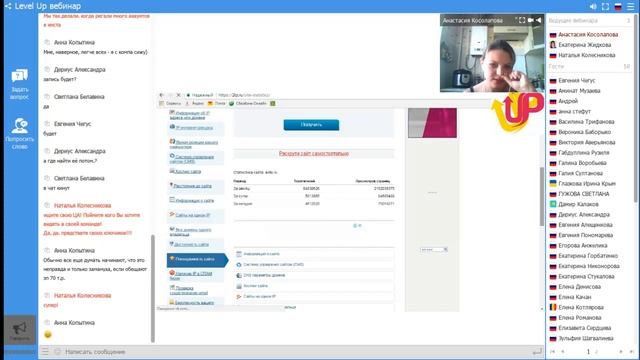Expand presenter video with its fullscreen icon
The width and height of the screenshot is (640, 360).
click(x=522, y=20)
